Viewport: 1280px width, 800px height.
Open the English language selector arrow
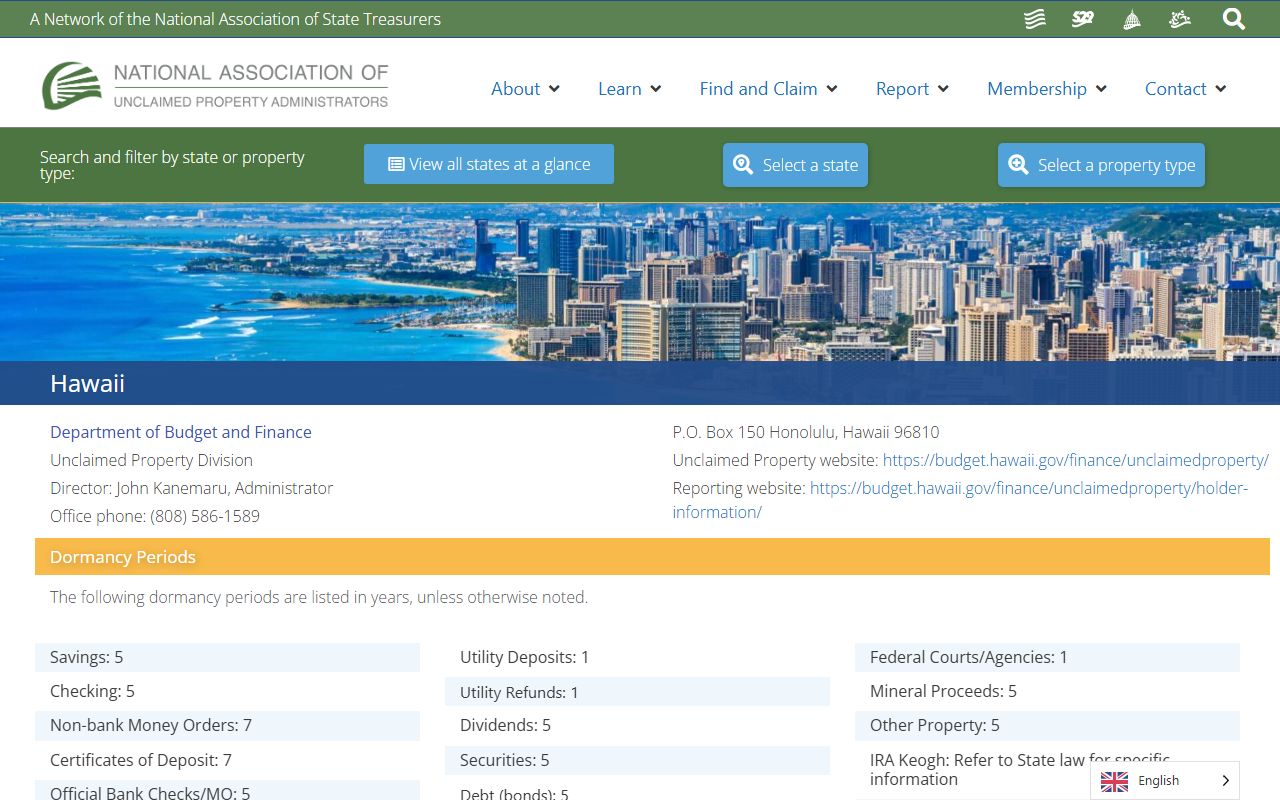(1226, 781)
